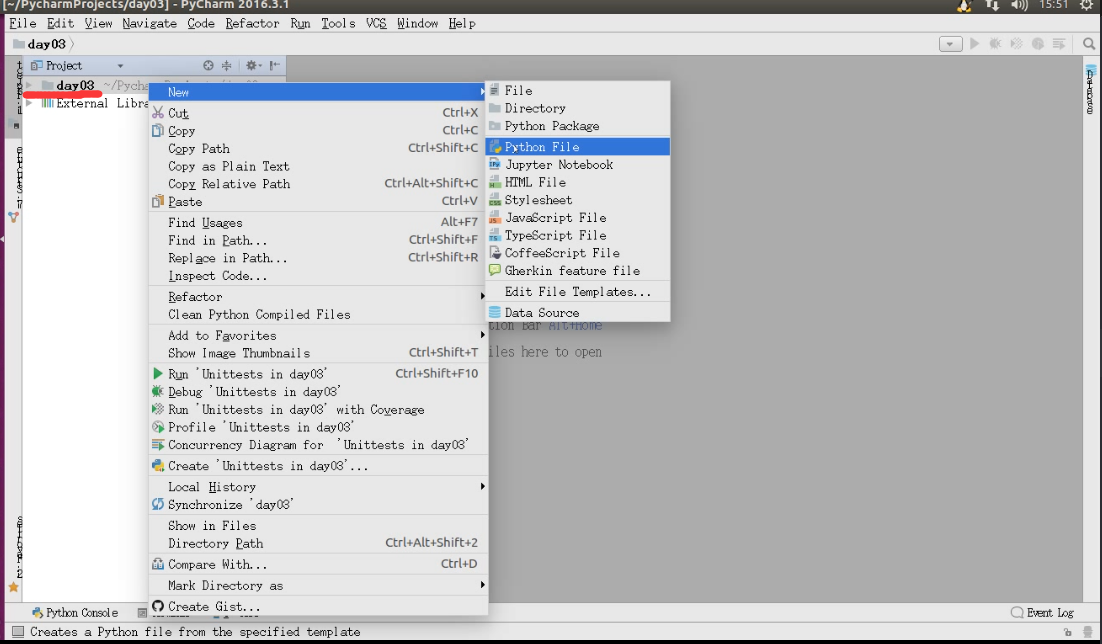1102x644 pixels.
Task: Click Copy in the context menu
Action: [318, 131]
